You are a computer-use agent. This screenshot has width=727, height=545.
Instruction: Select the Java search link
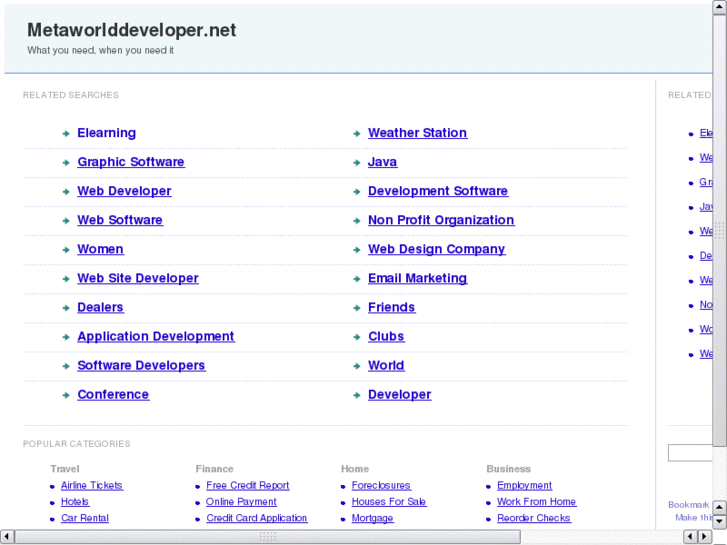pos(383,162)
